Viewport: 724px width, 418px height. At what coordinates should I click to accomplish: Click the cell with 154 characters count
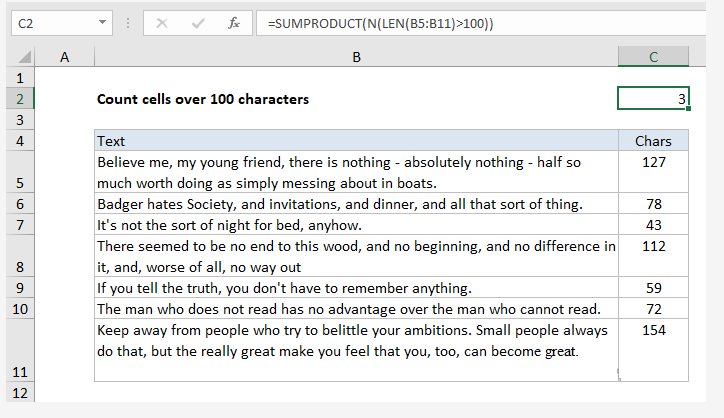click(653, 350)
